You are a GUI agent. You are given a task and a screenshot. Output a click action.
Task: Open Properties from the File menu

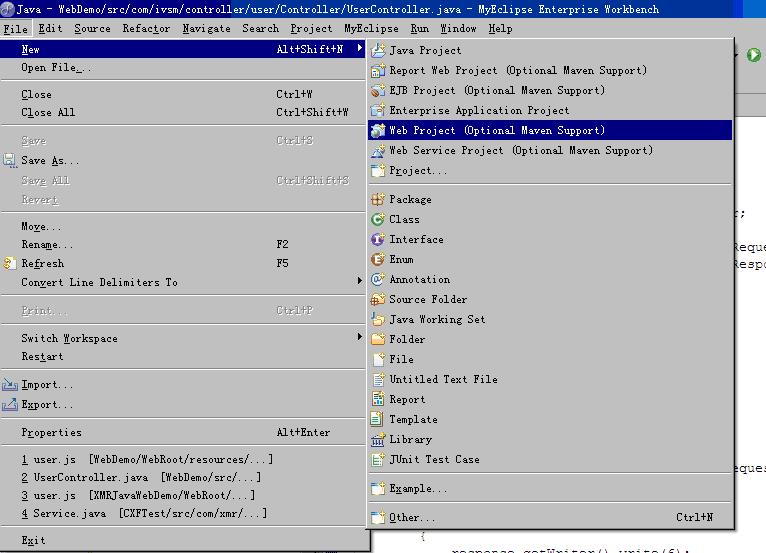tap(183, 432)
